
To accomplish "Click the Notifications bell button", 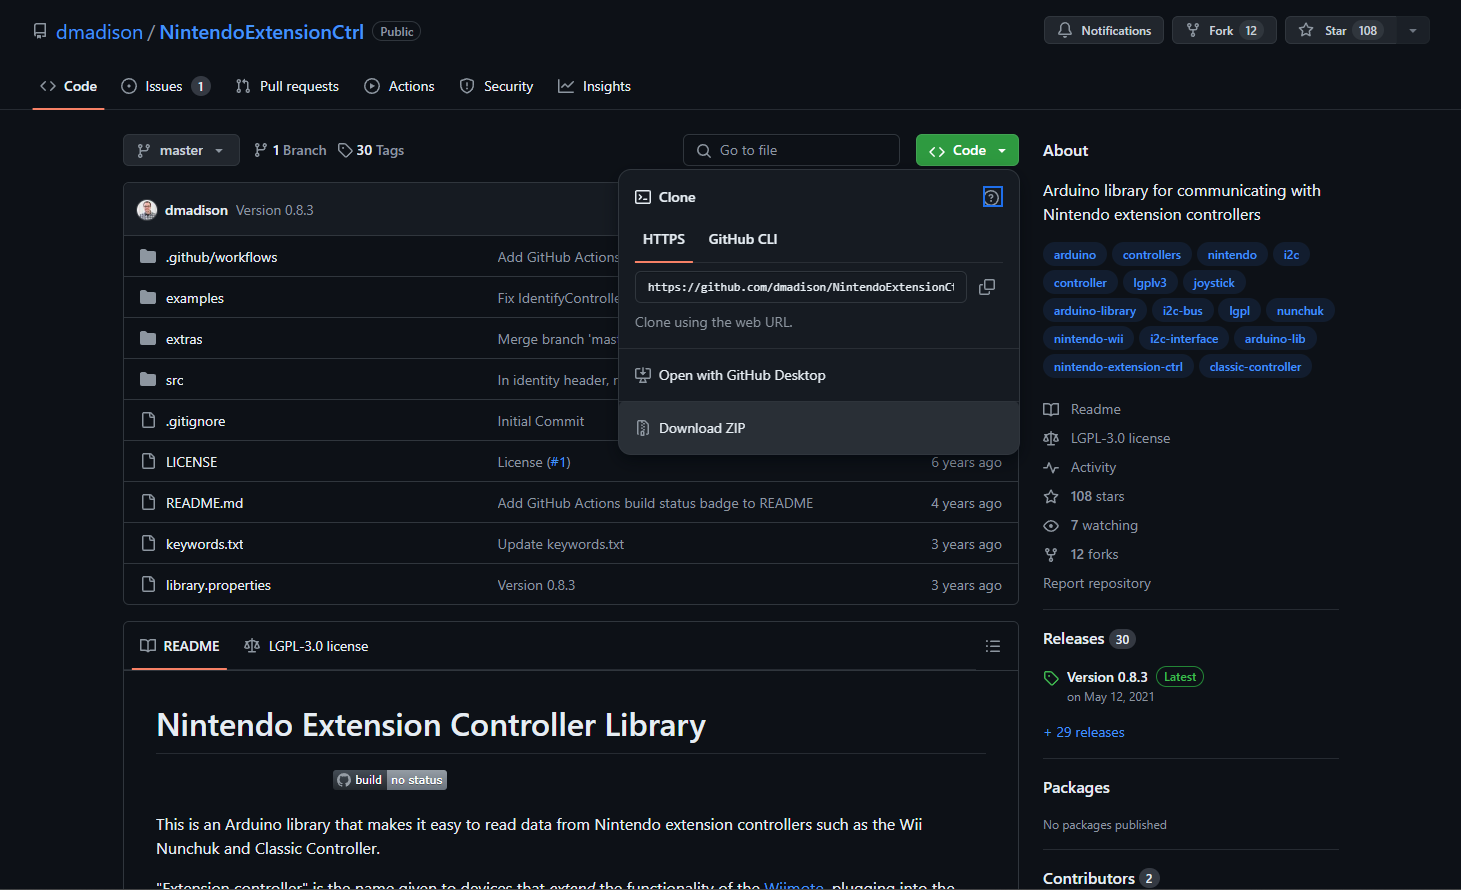I will tap(1104, 31).
